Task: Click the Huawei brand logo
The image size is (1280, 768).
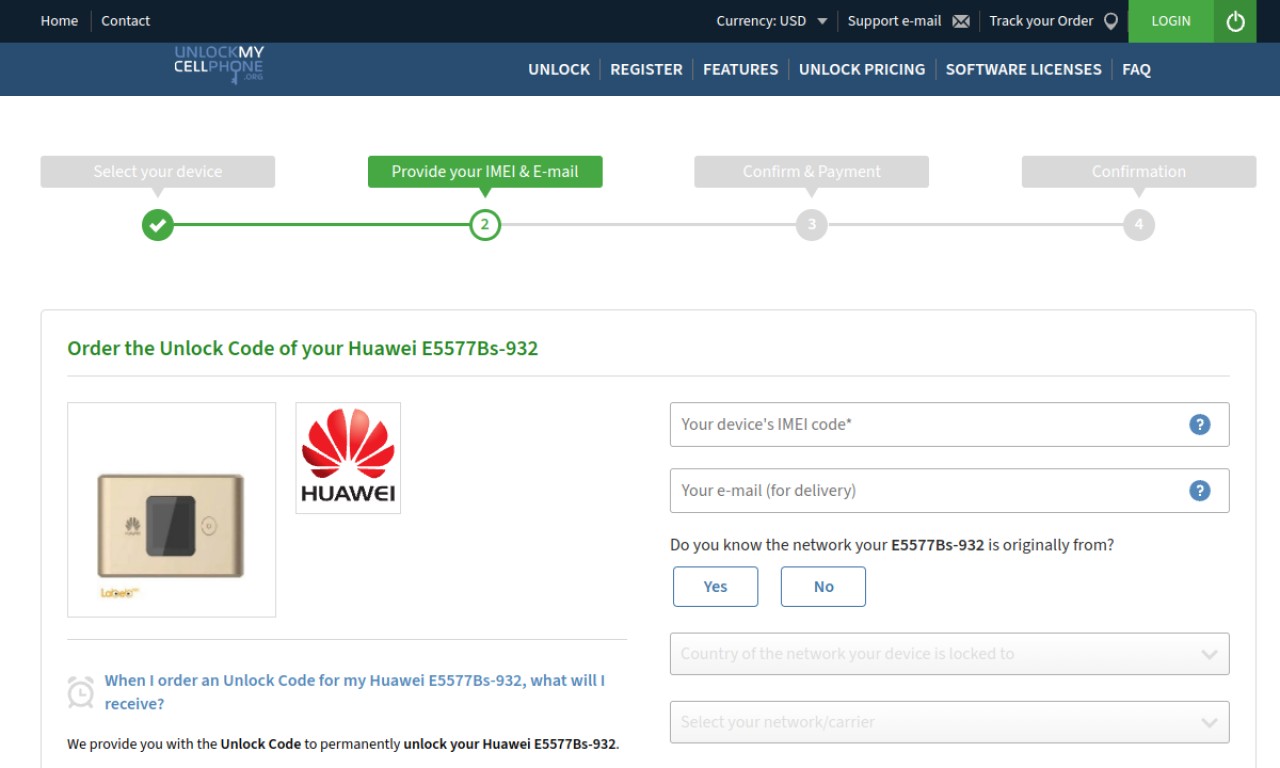Action: coord(348,458)
